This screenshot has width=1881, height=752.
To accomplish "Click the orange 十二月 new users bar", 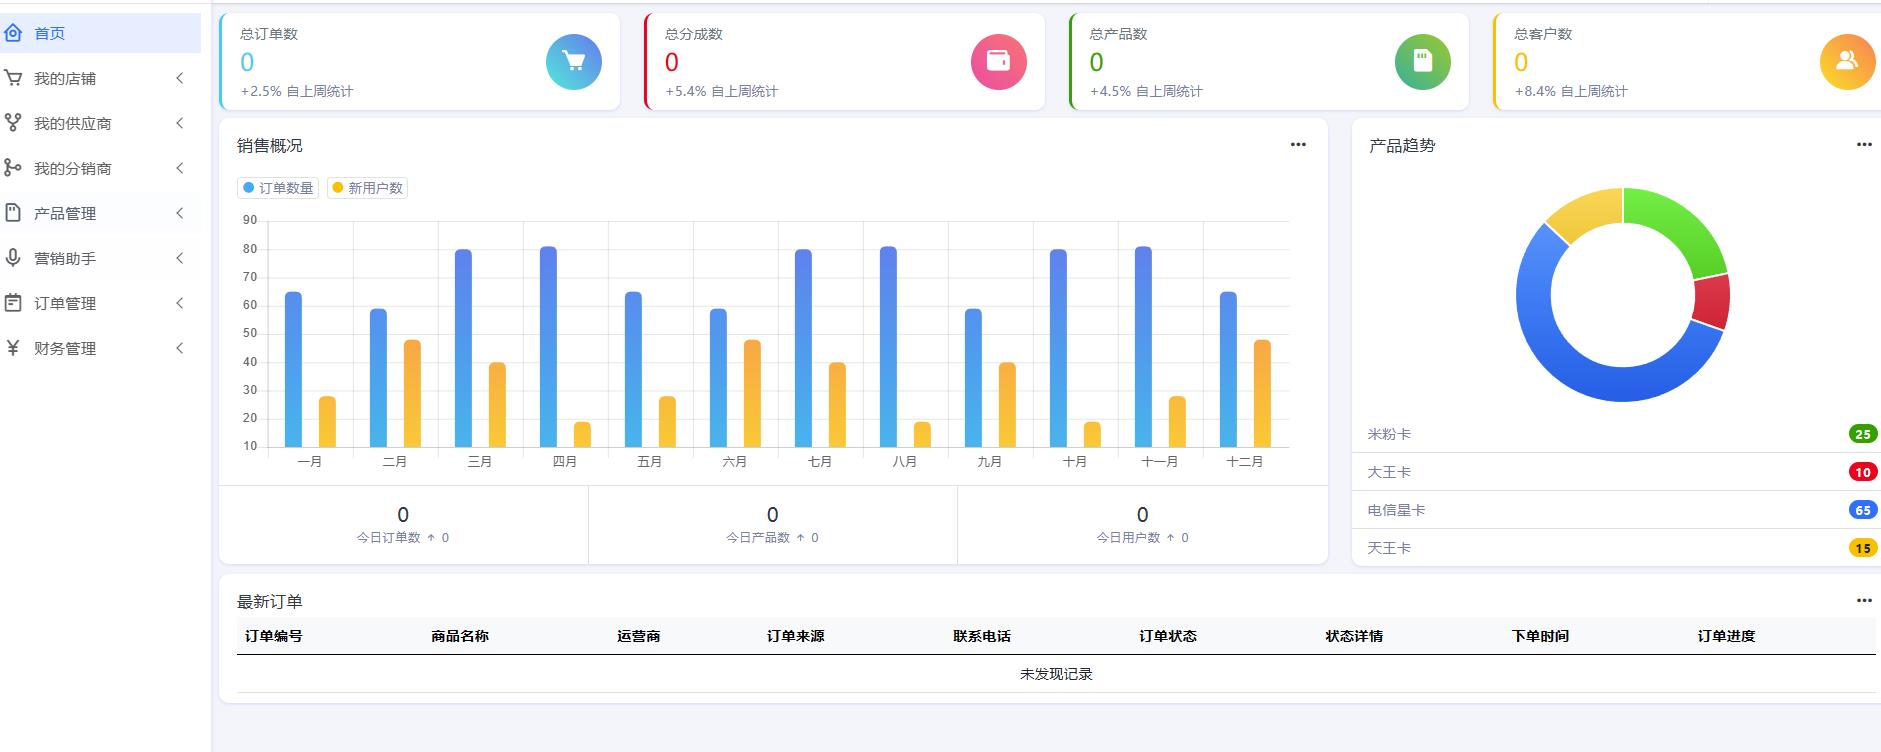I will coord(1262,393).
